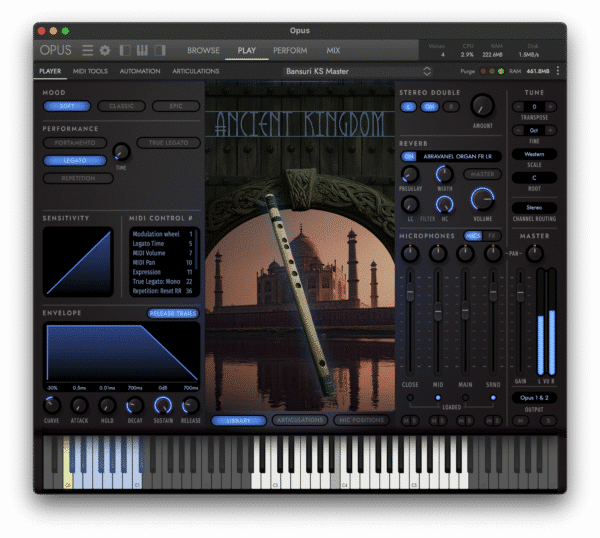The height and width of the screenshot is (538, 600).
Task: Select the Soft mood
Action: [67, 106]
